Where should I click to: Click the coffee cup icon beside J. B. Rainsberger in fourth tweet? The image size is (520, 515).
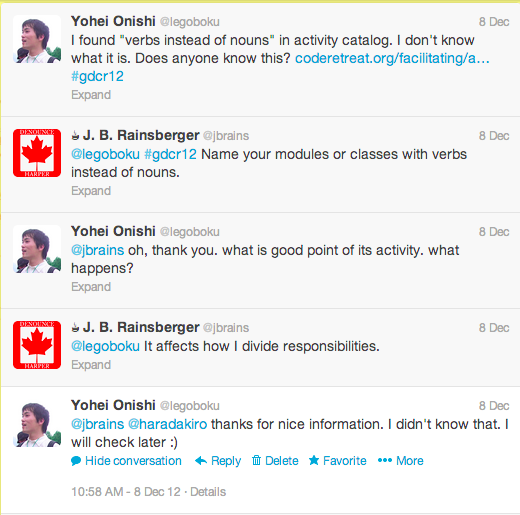point(75,328)
